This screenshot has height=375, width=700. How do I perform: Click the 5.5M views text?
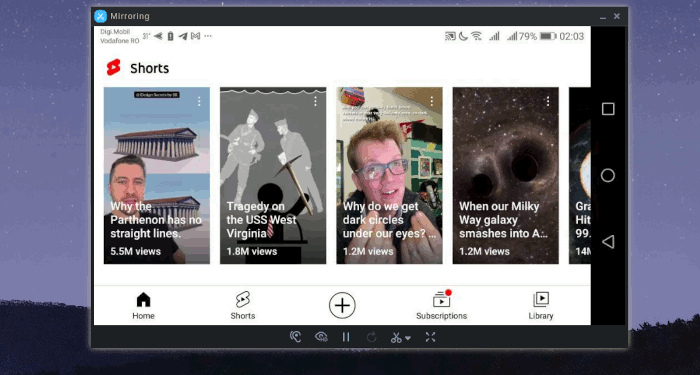pyautogui.click(x=135, y=251)
